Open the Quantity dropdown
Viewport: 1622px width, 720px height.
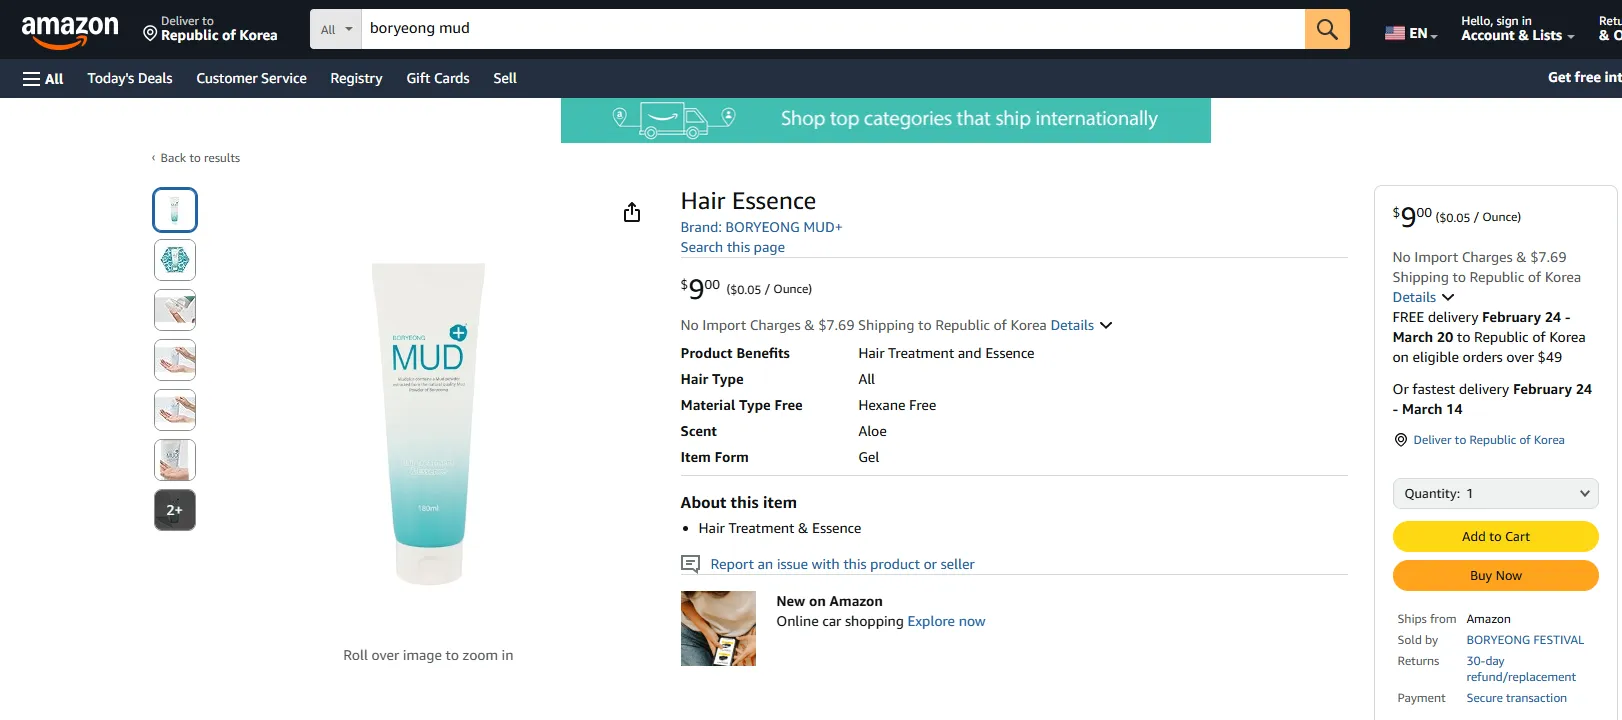tap(1495, 493)
